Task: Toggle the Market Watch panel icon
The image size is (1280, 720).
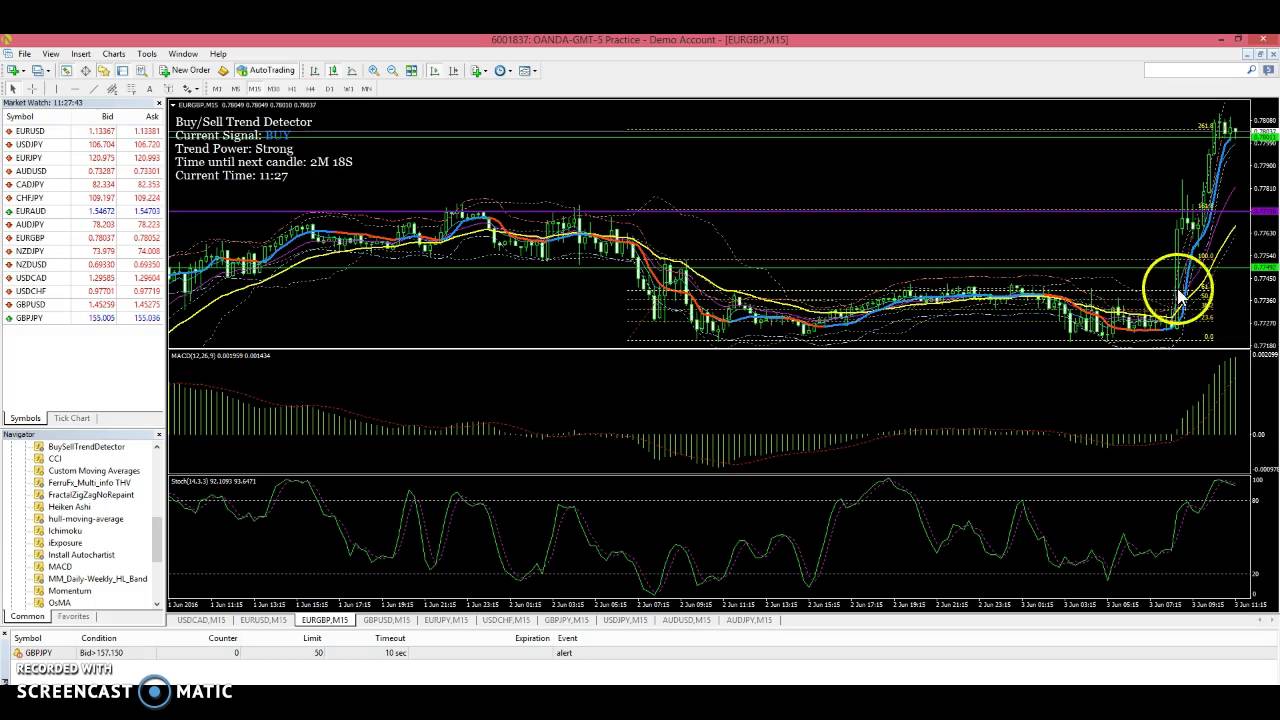Action: pos(66,71)
